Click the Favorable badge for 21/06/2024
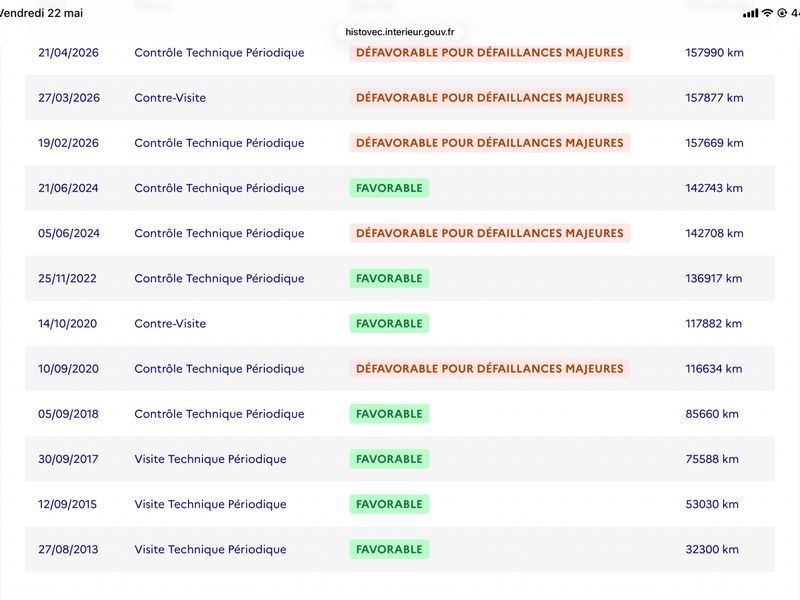The image size is (800, 600). click(x=389, y=188)
